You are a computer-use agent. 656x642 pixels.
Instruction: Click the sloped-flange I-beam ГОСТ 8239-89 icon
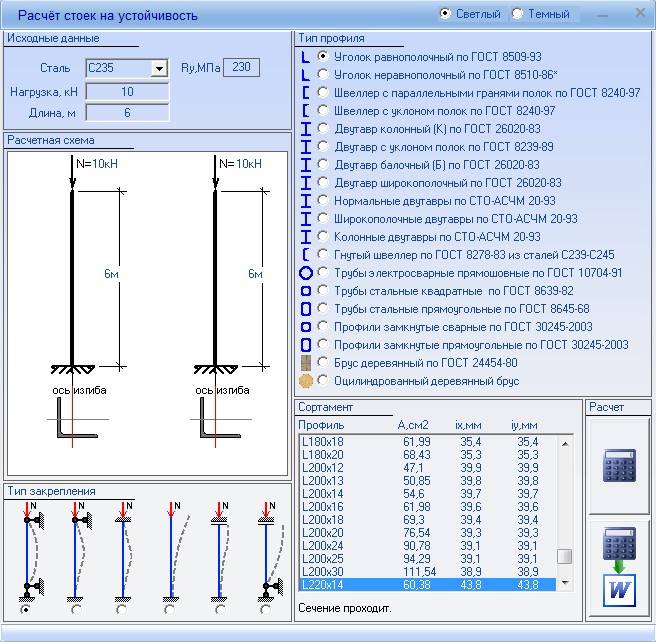pos(306,147)
